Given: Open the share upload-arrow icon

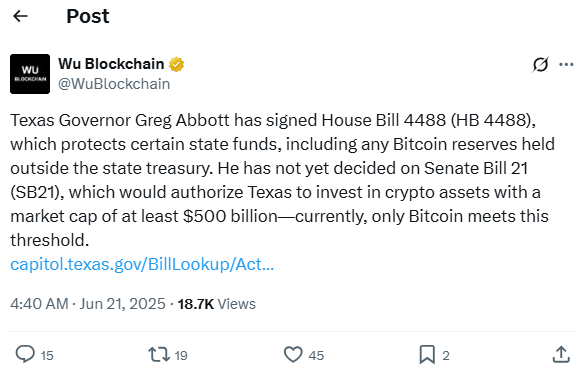Looking at the screenshot, I should coord(561,354).
